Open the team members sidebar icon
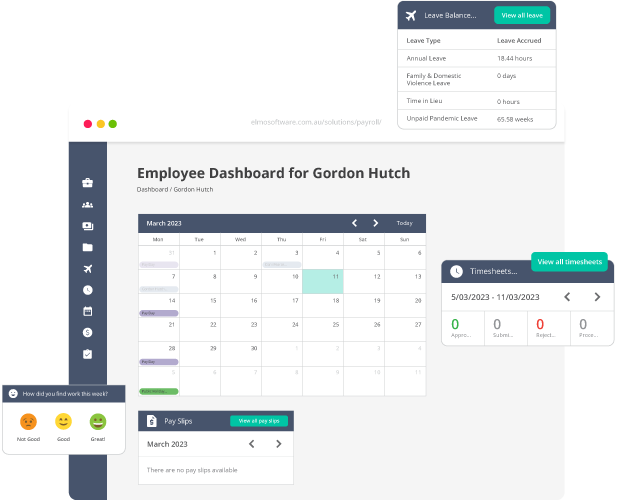Viewport: 620px width, 500px height. point(88,204)
